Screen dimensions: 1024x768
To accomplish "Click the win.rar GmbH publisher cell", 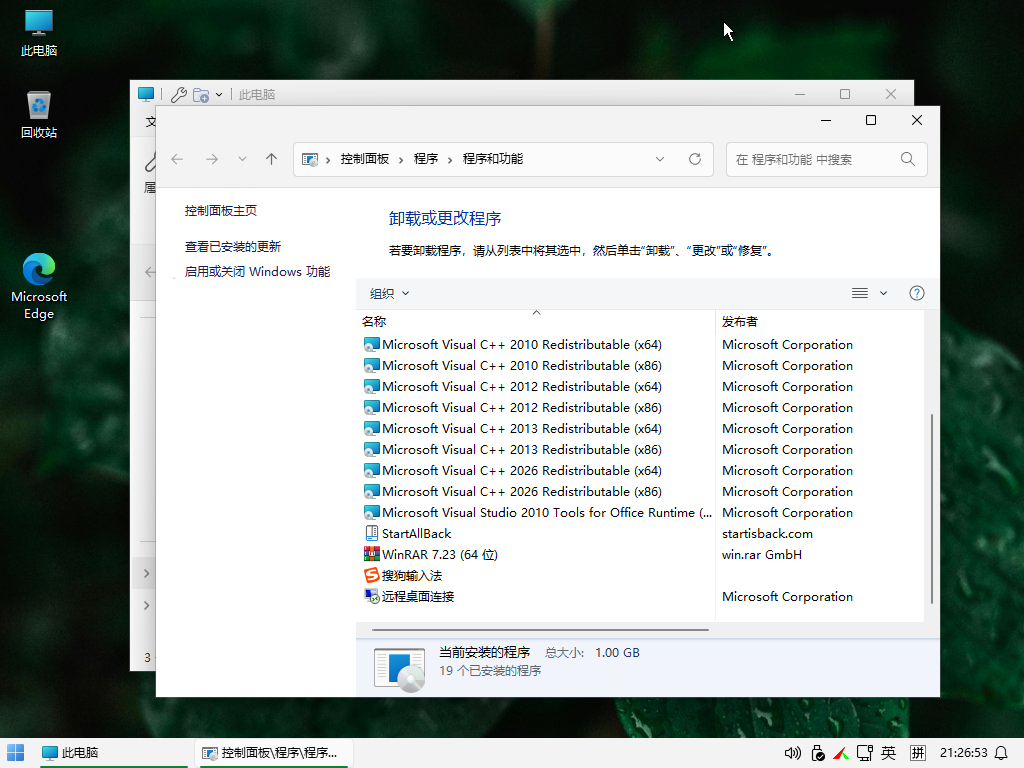I will [761, 554].
